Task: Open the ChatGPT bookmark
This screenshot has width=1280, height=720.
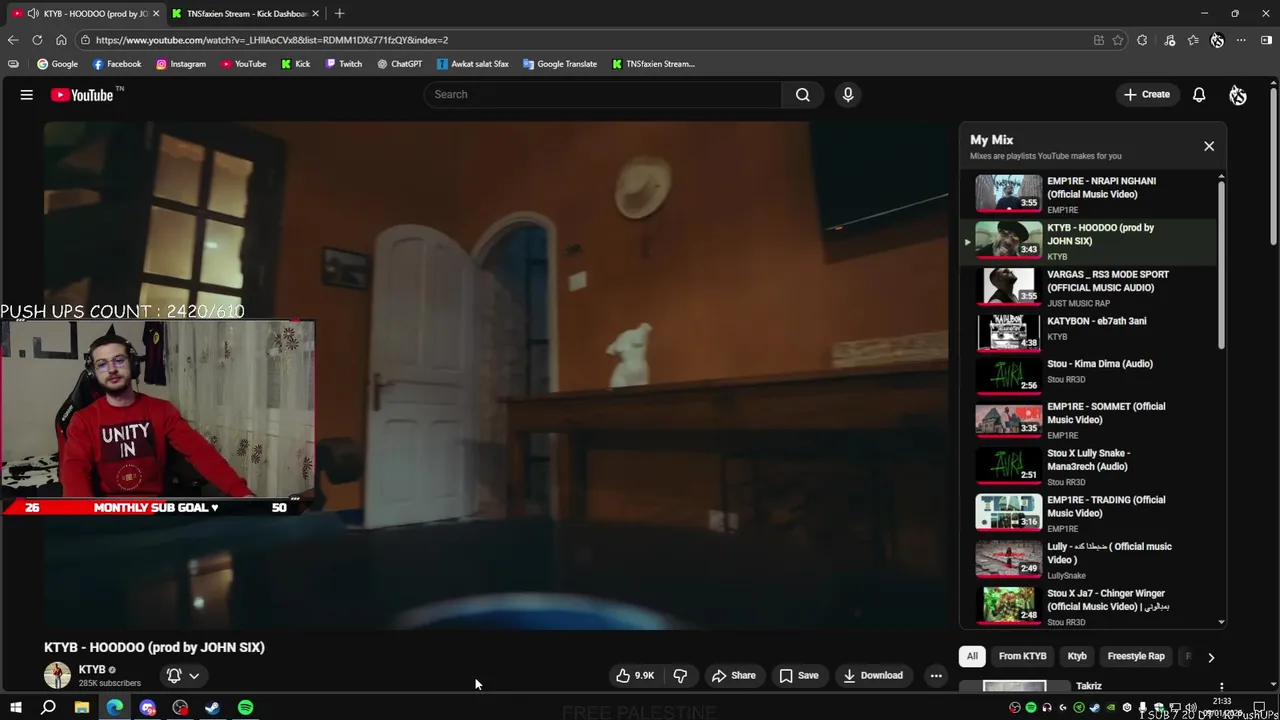Action: [x=400, y=64]
